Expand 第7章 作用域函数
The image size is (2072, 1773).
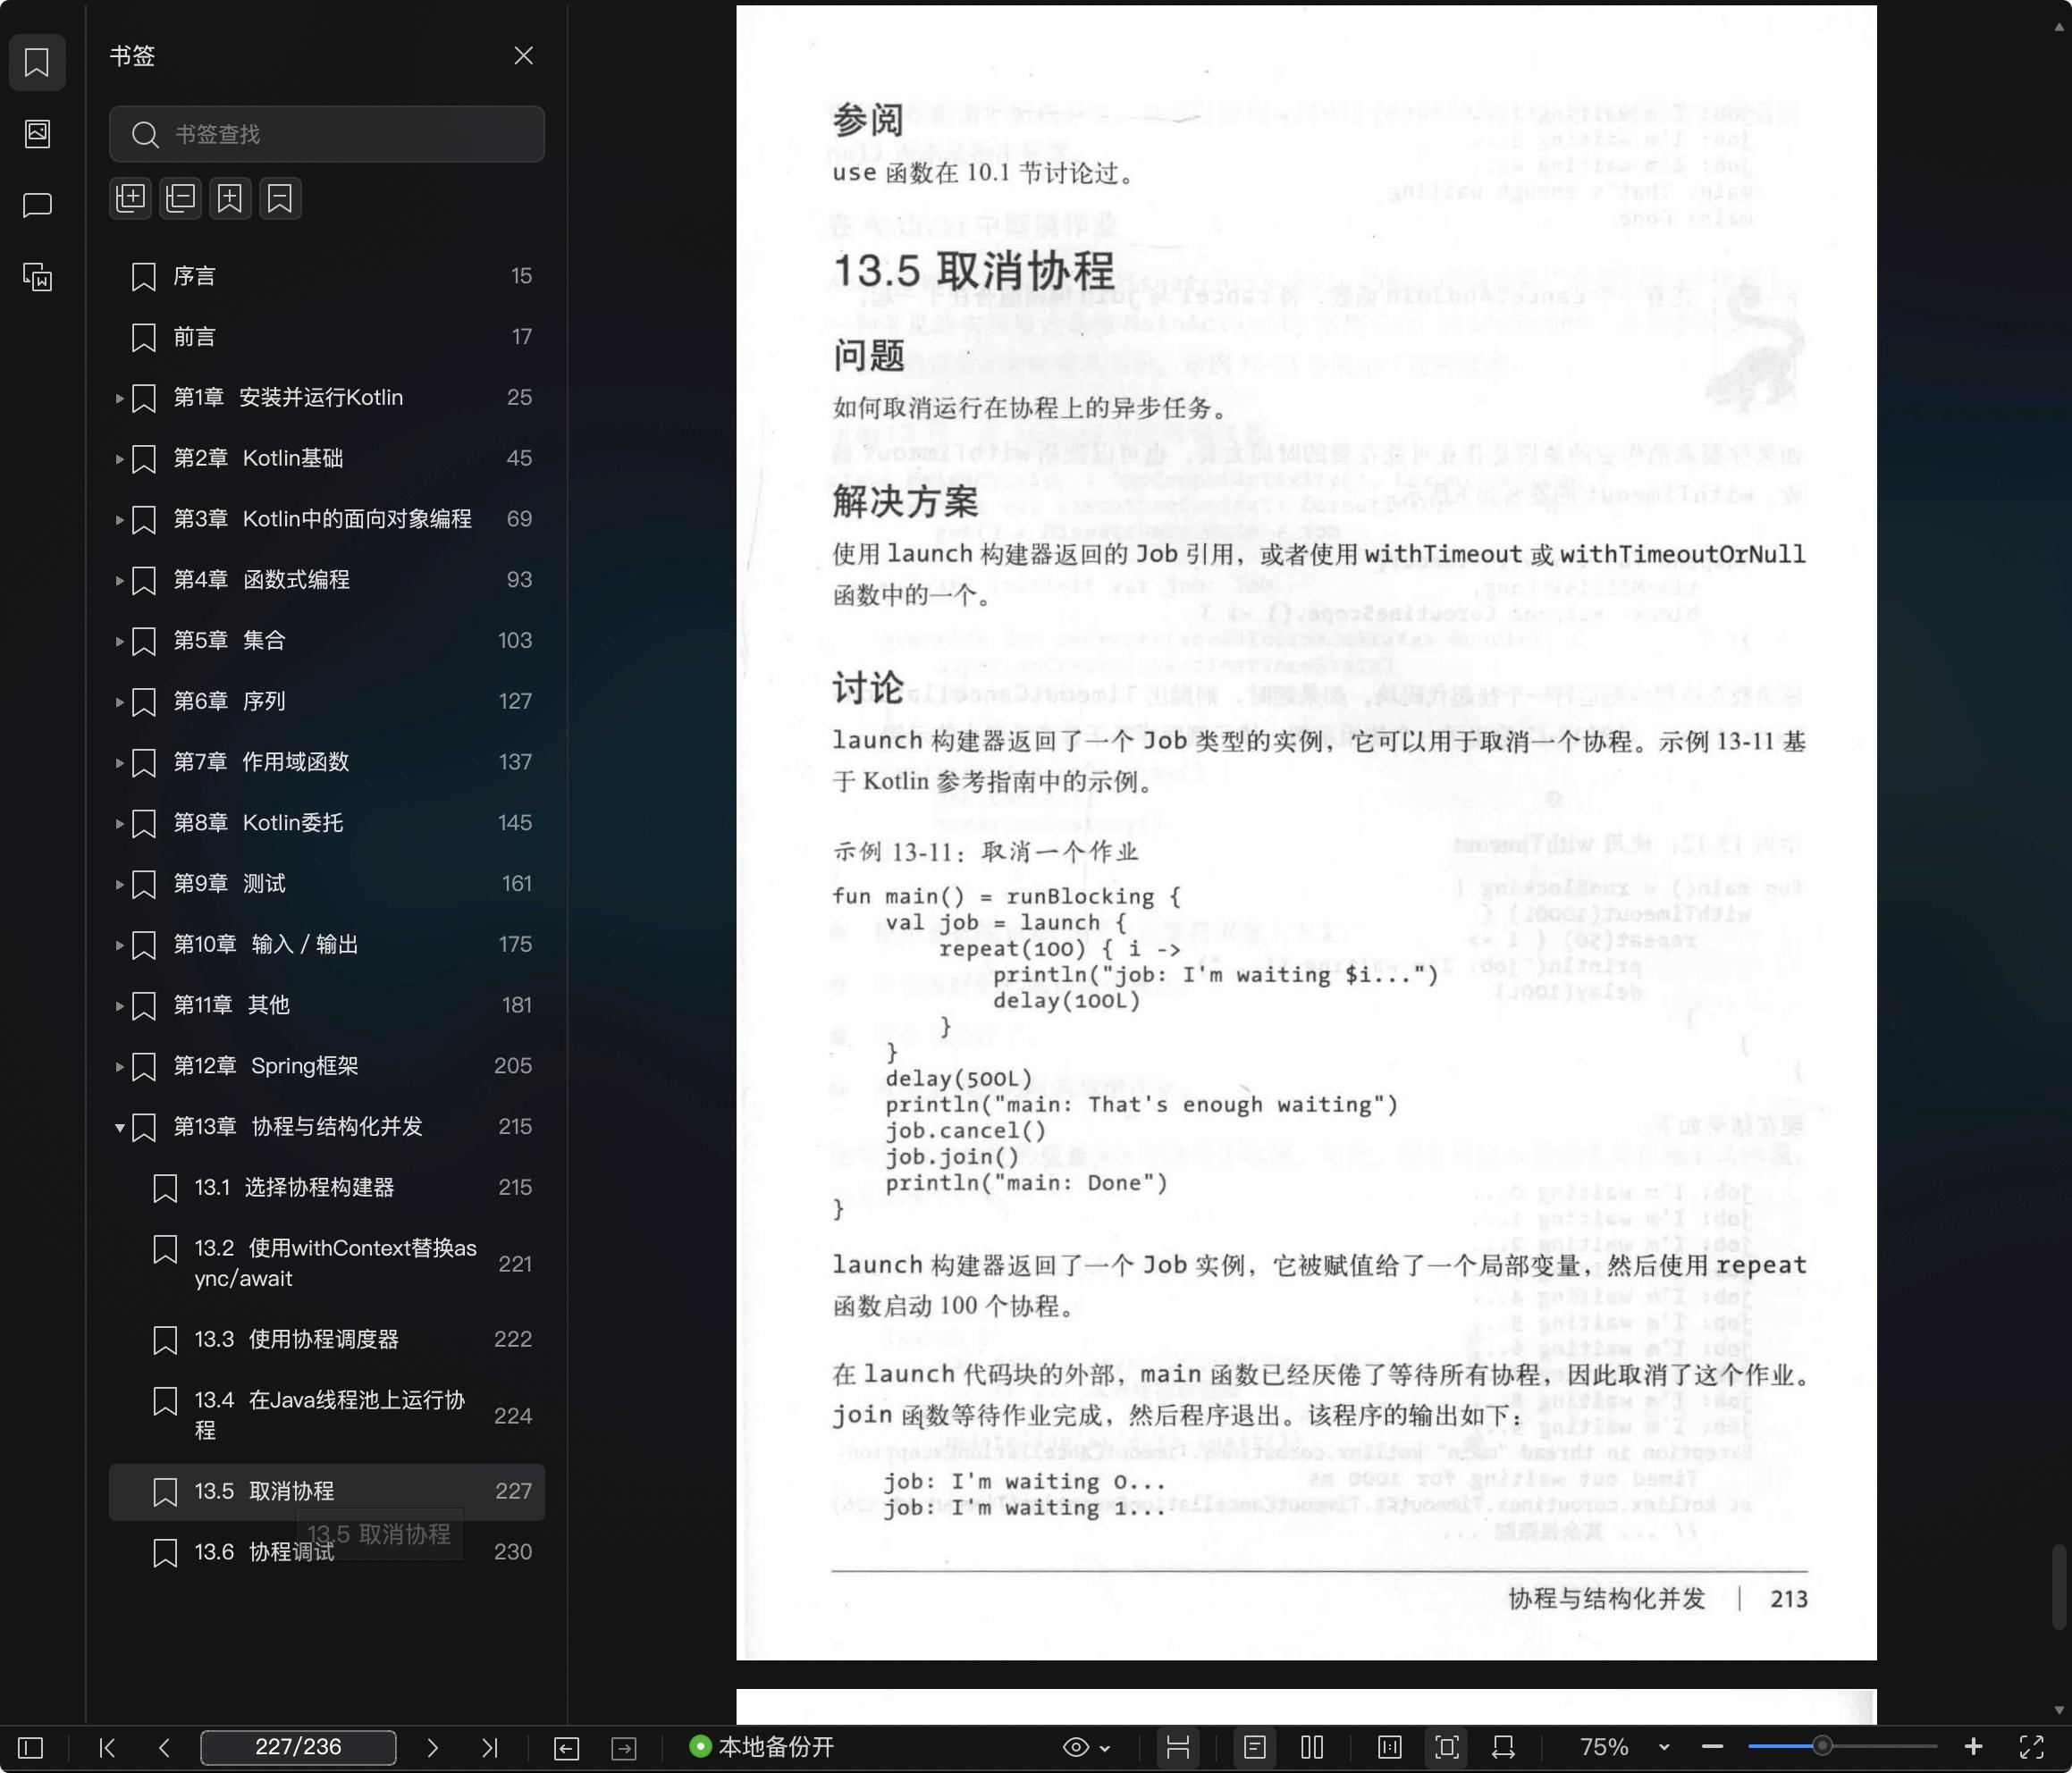119,763
